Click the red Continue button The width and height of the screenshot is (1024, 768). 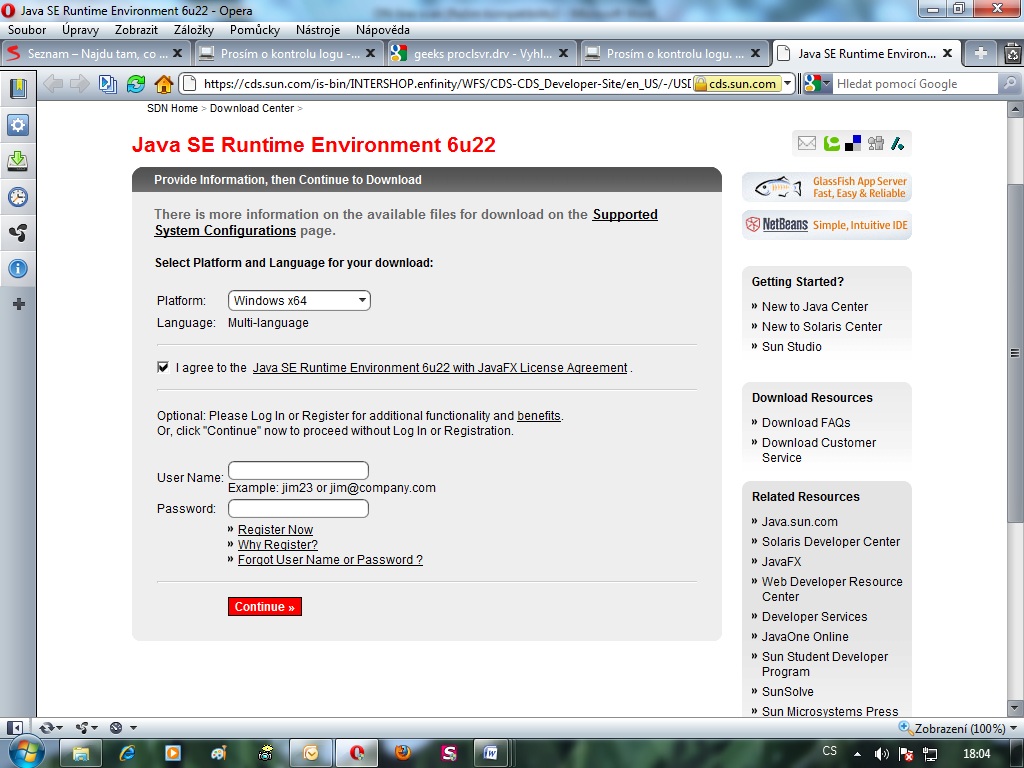point(264,607)
